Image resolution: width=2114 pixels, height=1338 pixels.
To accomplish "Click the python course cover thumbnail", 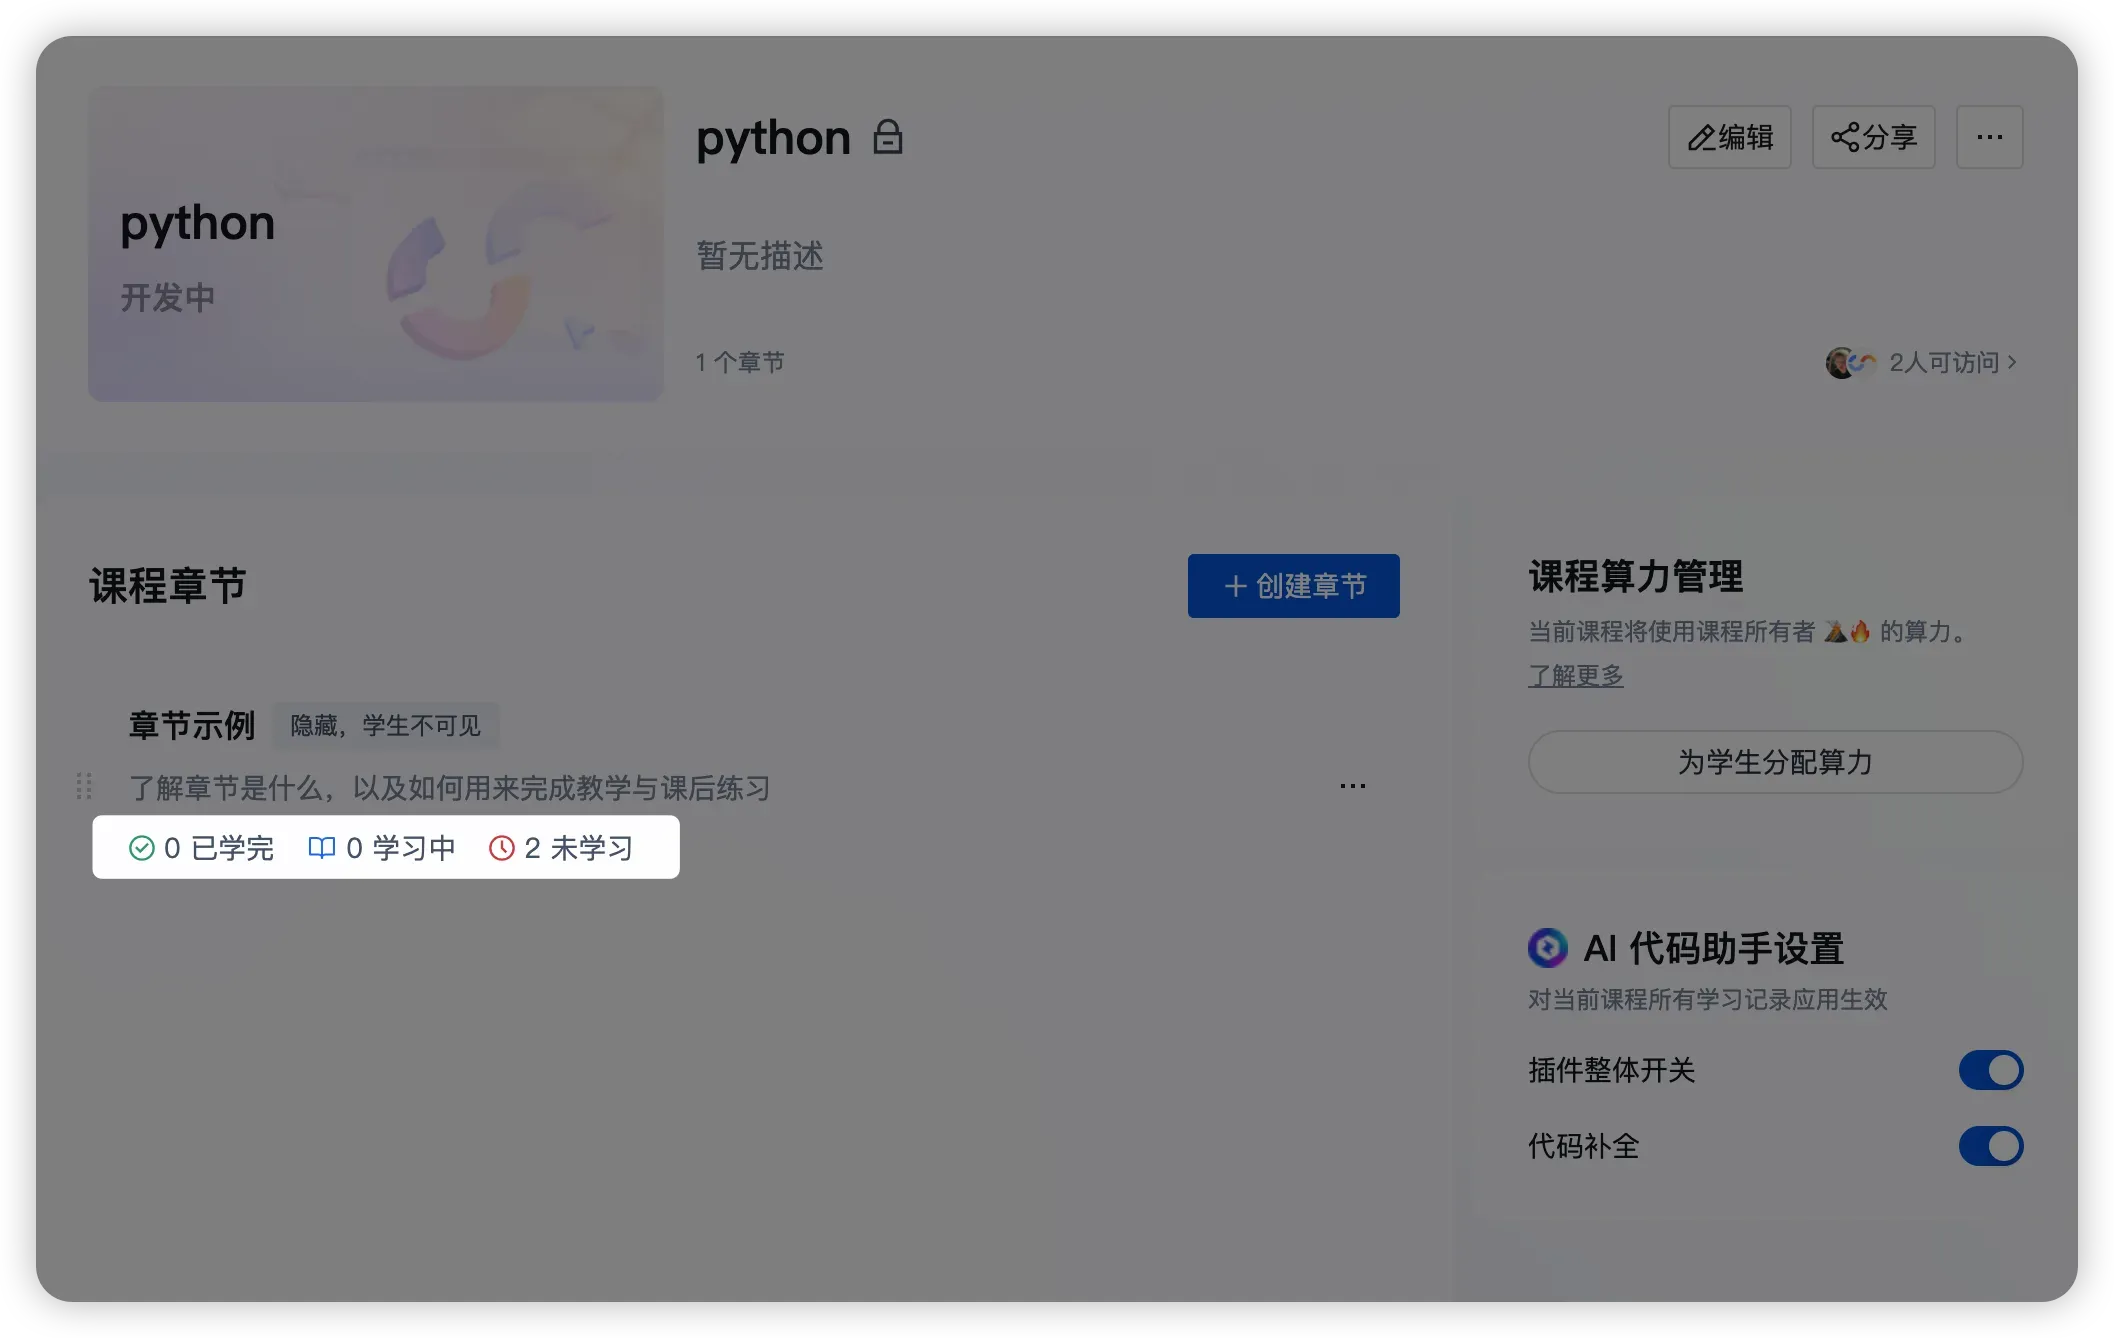I will (375, 244).
